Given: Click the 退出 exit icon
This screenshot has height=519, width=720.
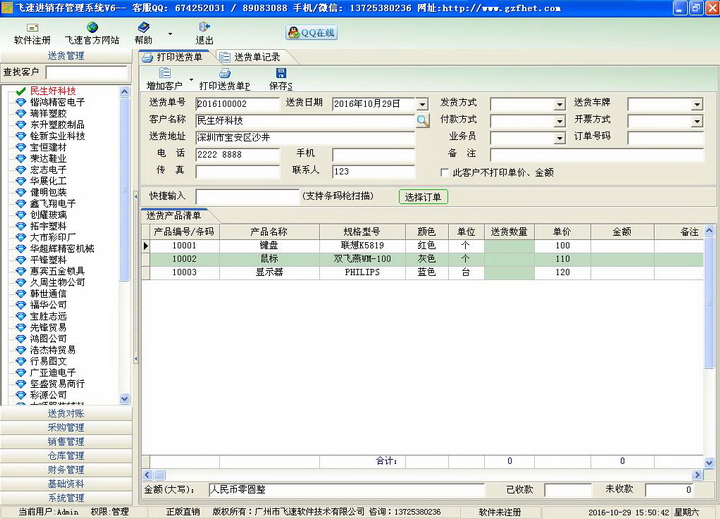Looking at the screenshot, I should point(204,27).
